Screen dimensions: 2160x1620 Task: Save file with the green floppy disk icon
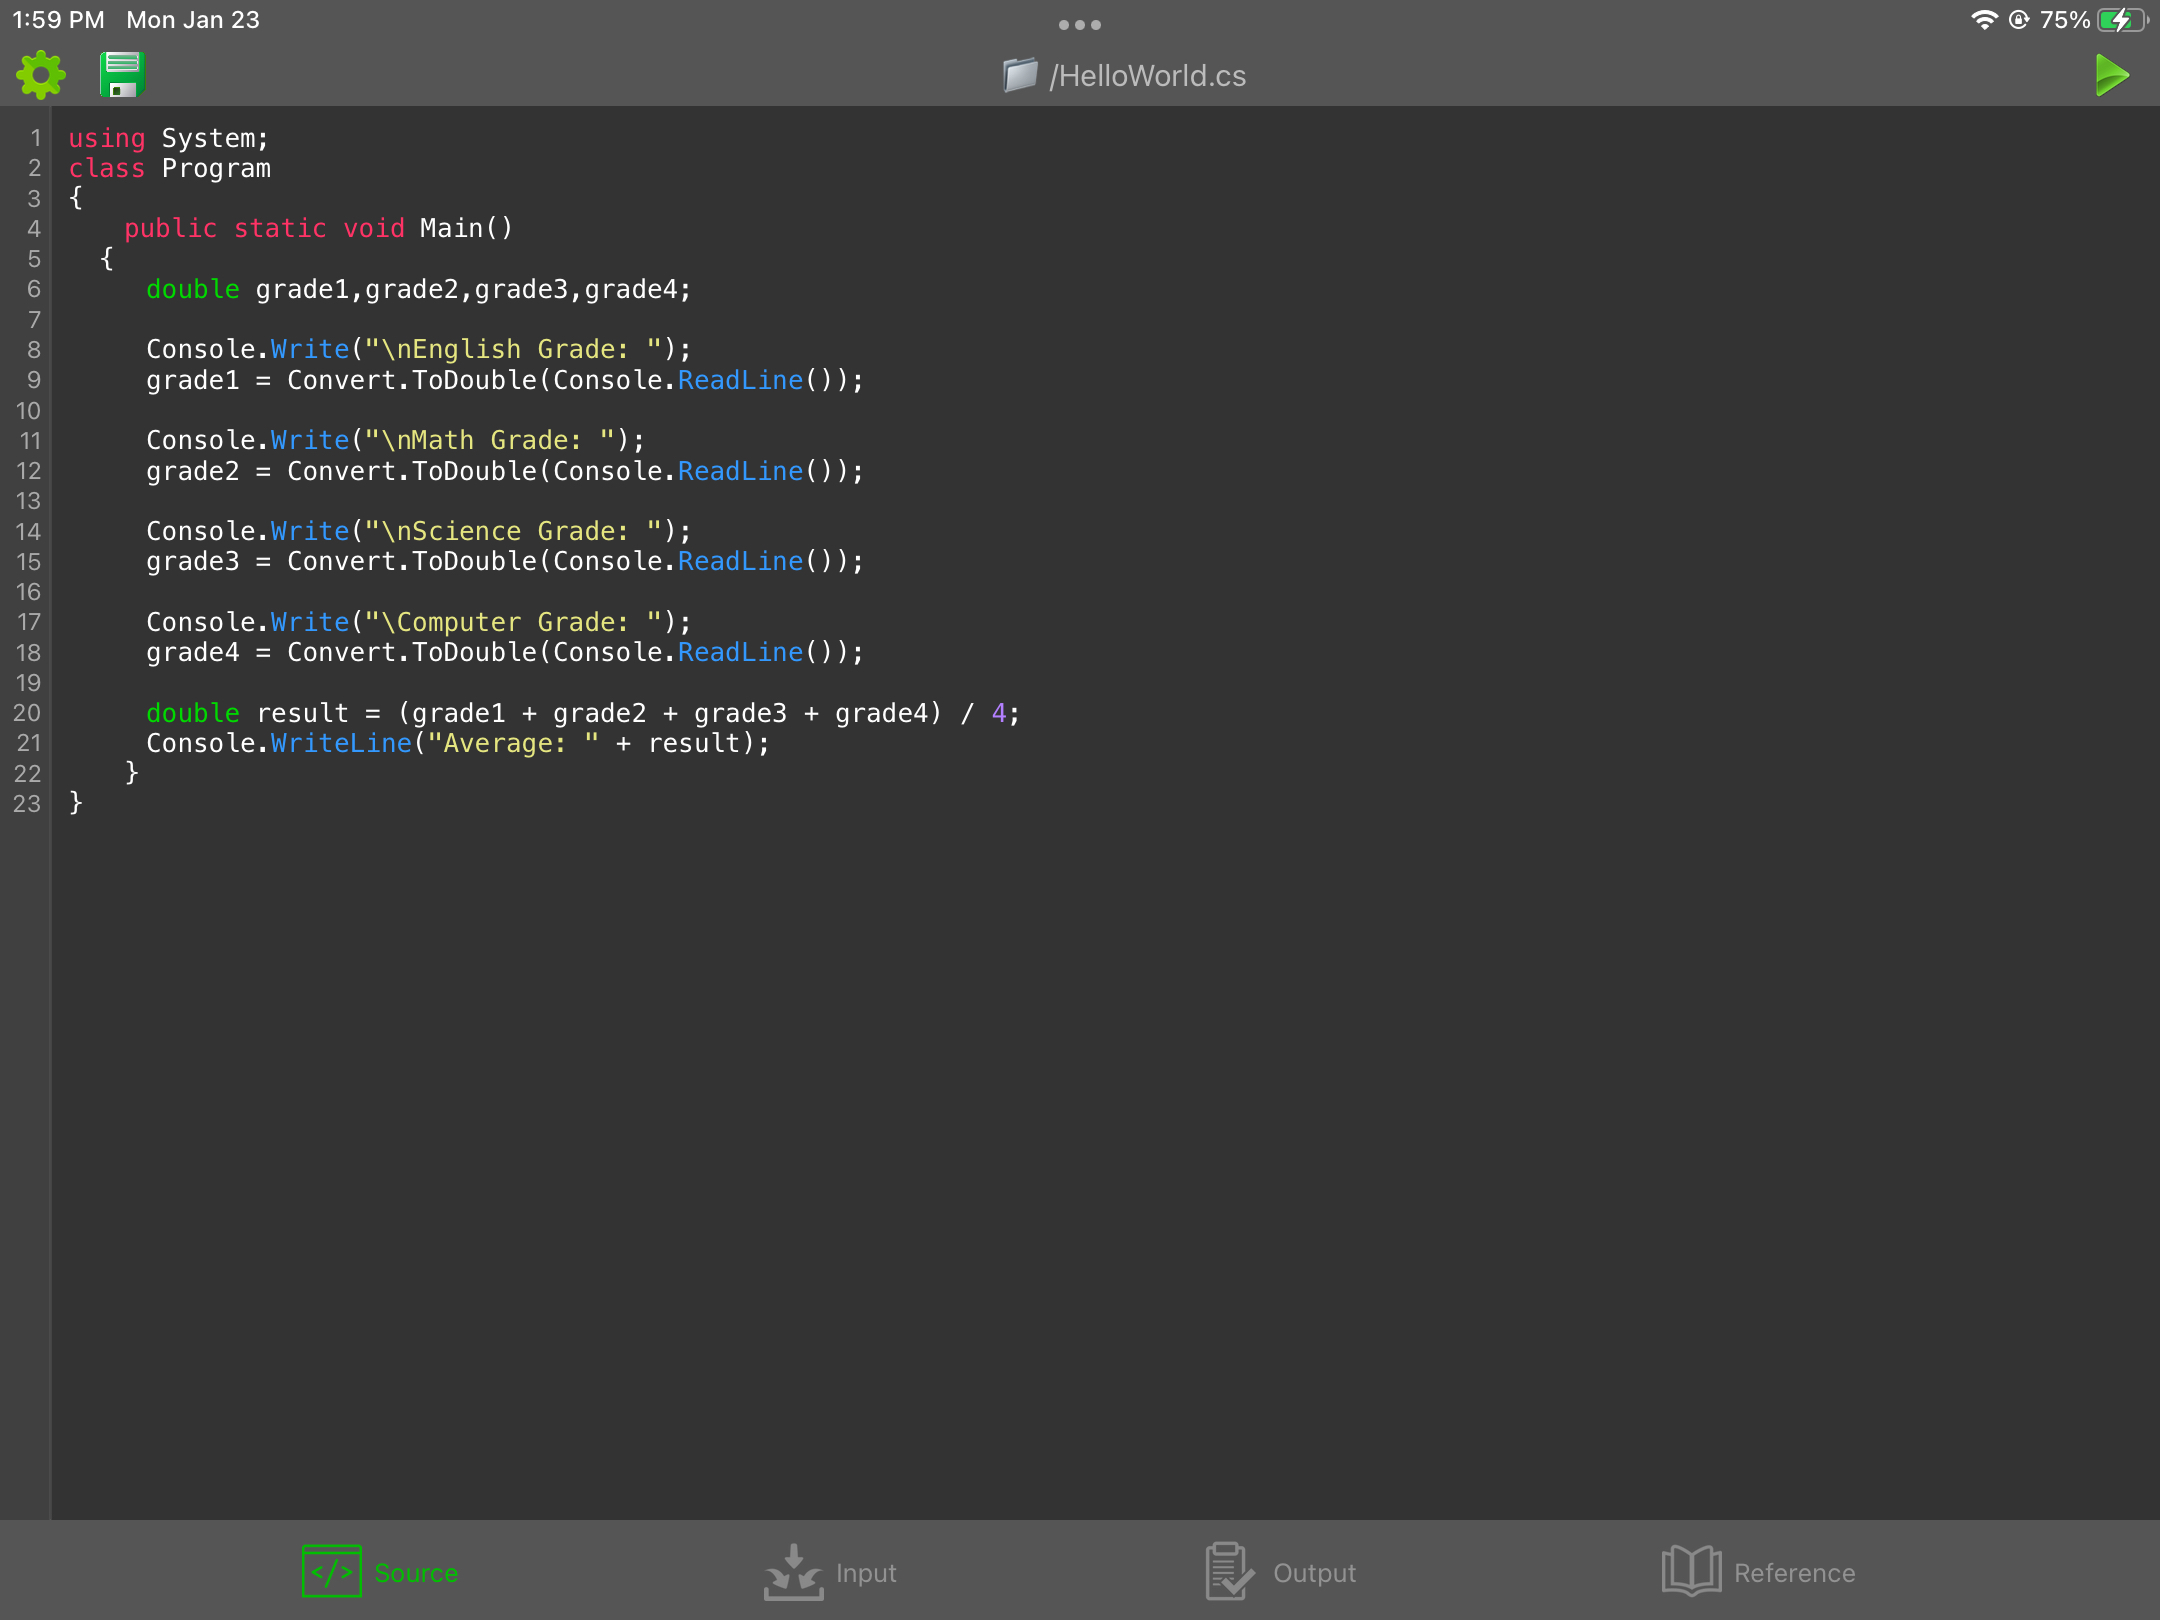[122, 75]
